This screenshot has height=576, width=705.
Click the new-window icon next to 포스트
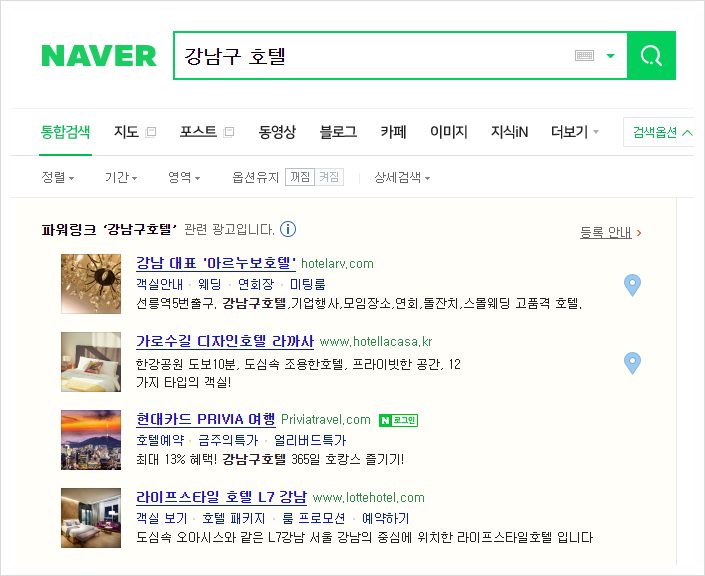[229, 132]
